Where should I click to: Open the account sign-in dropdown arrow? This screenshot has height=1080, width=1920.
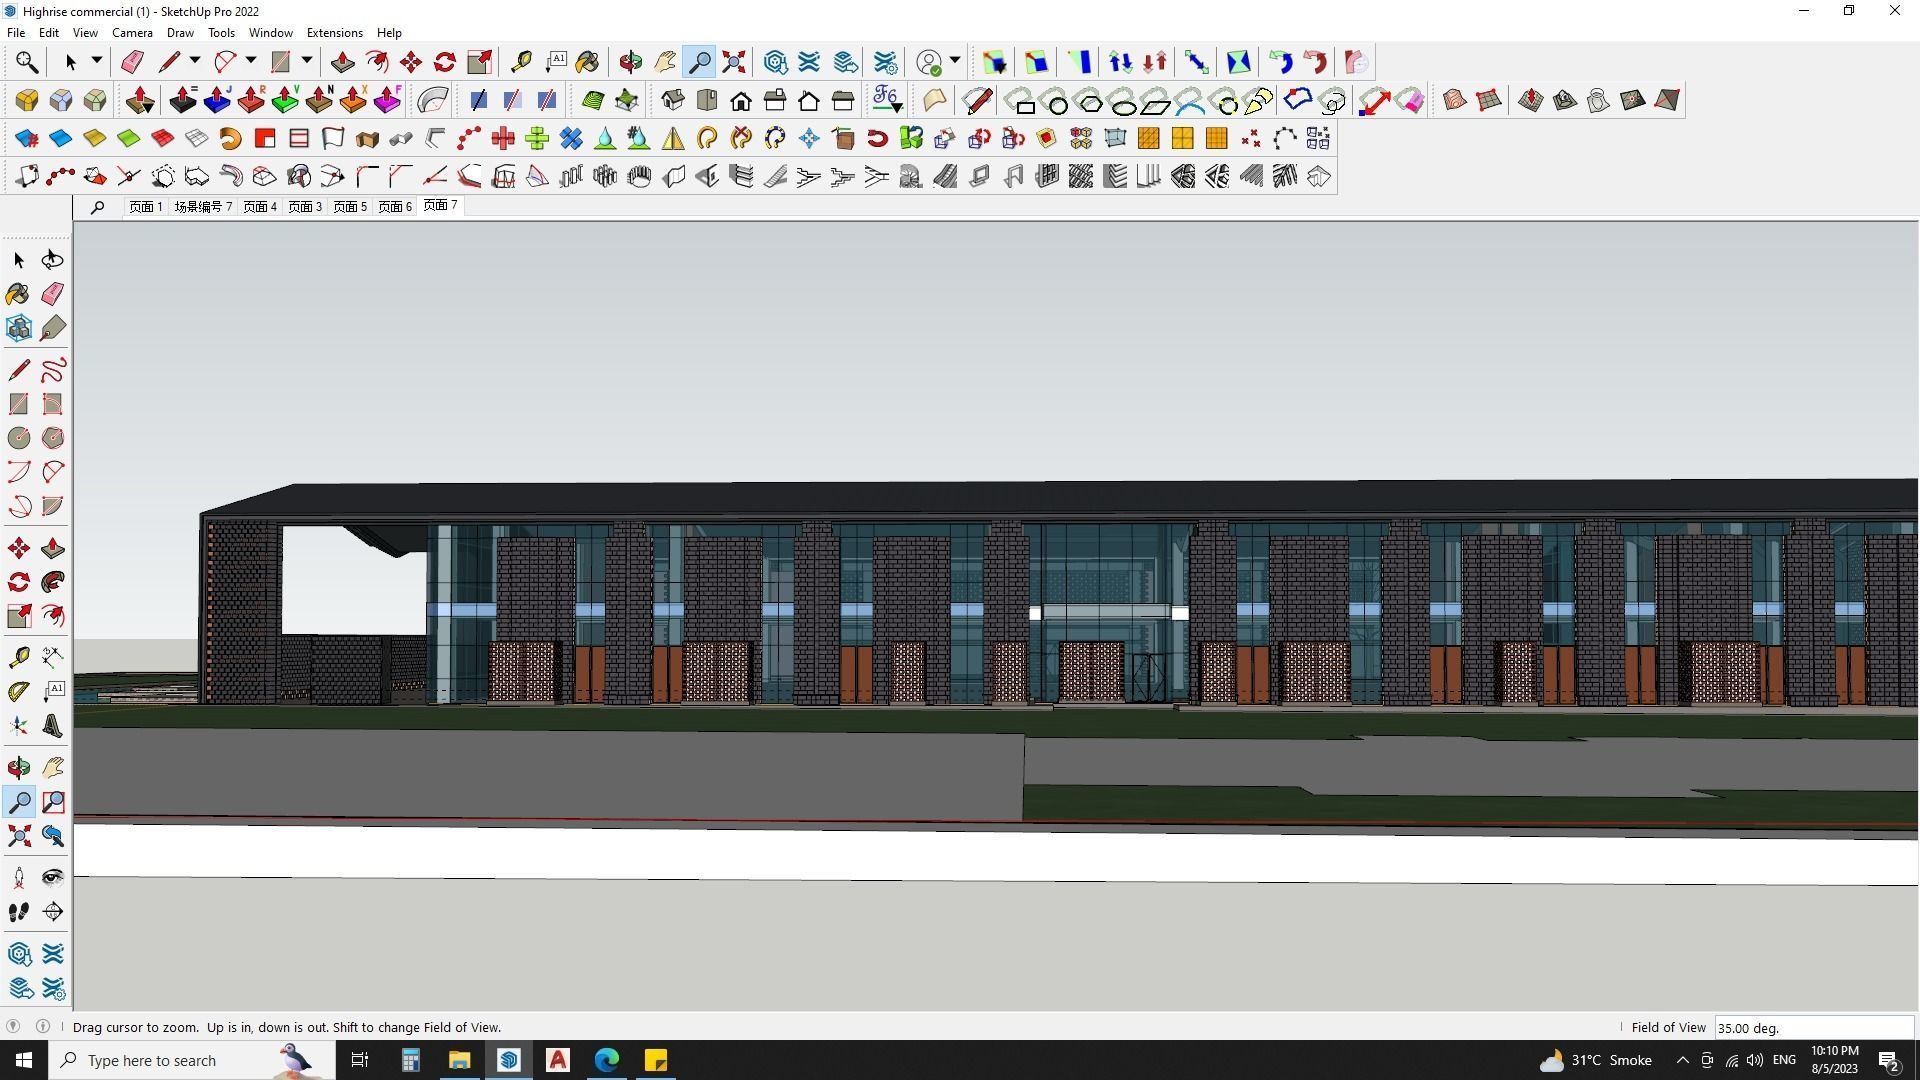tap(955, 61)
